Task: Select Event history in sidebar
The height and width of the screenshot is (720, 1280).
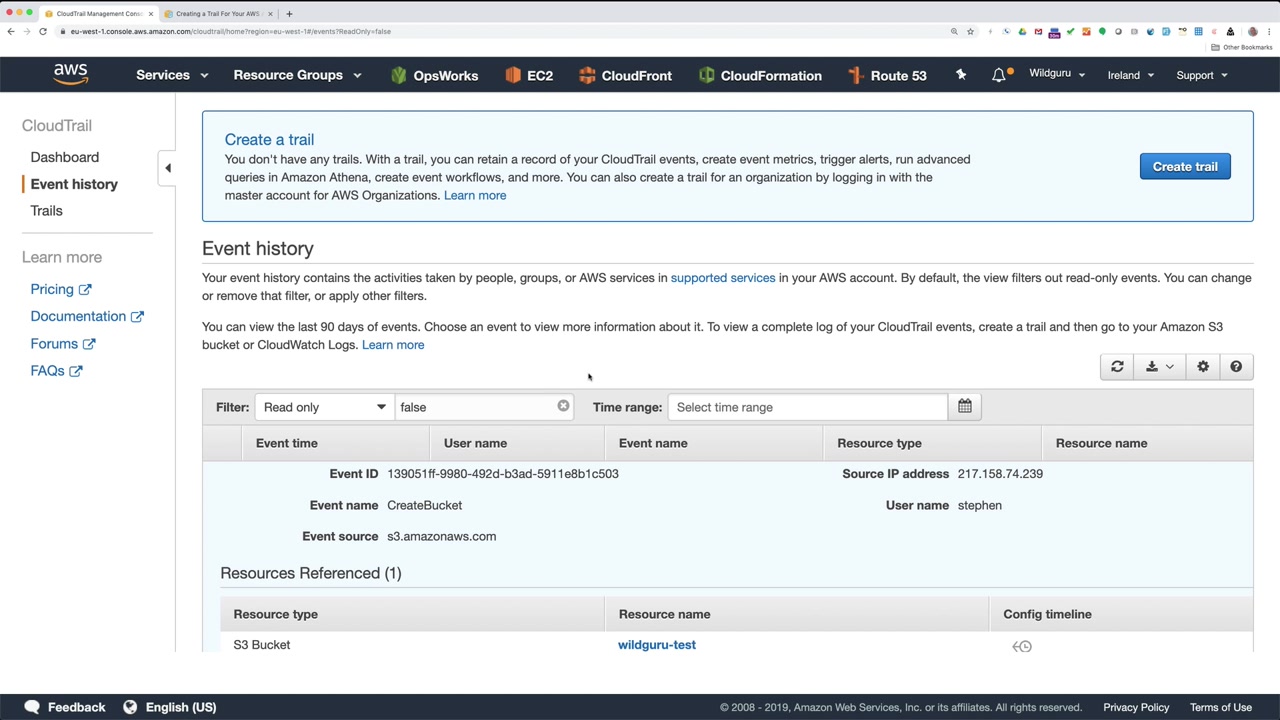Action: point(74,184)
